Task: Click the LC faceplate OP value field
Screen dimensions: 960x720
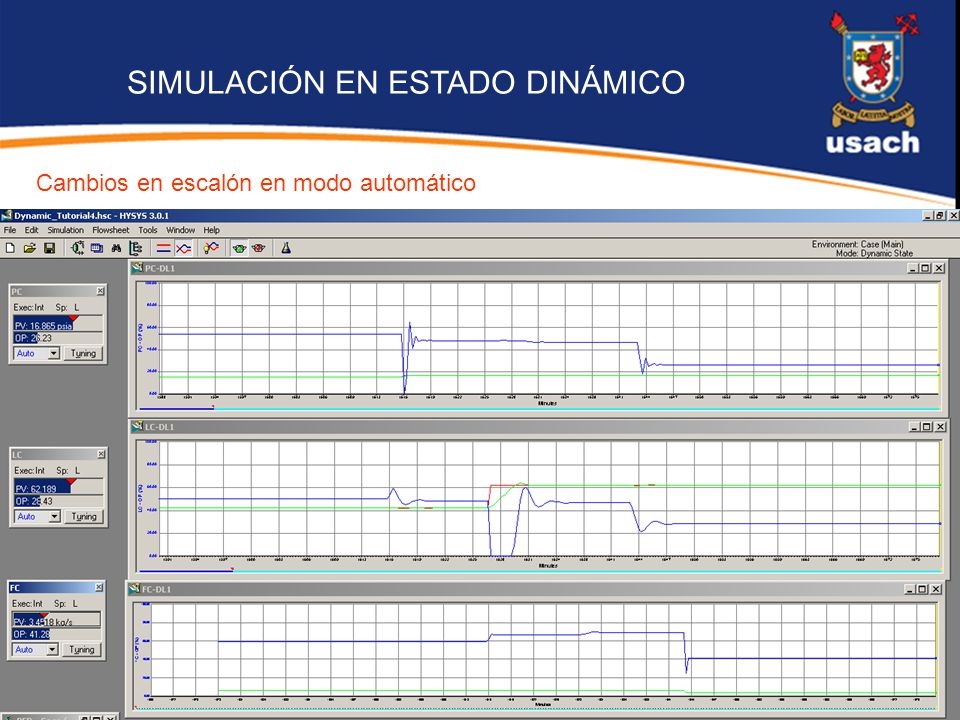Action: coord(59,501)
